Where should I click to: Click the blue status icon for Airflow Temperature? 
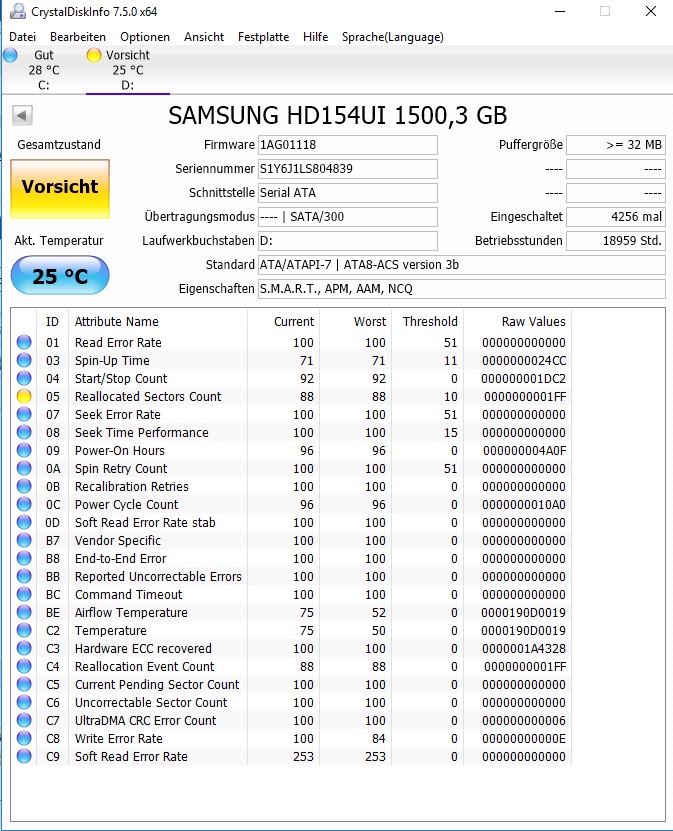[24, 612]
